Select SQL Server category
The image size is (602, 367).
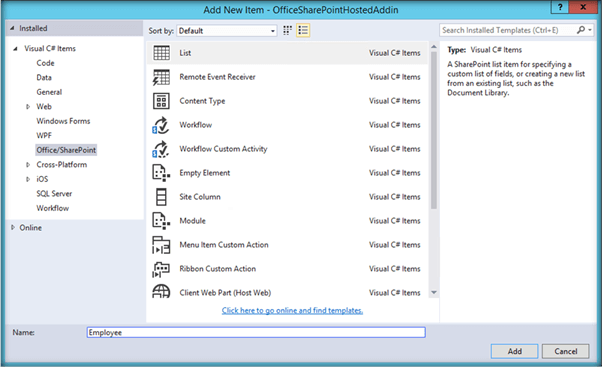[x=54, y=193]
